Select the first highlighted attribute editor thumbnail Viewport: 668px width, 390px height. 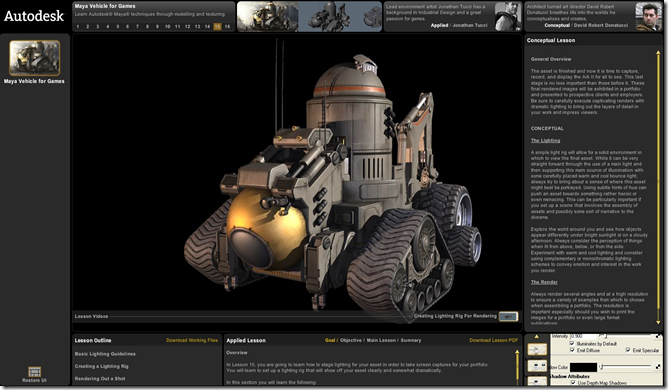537,349
